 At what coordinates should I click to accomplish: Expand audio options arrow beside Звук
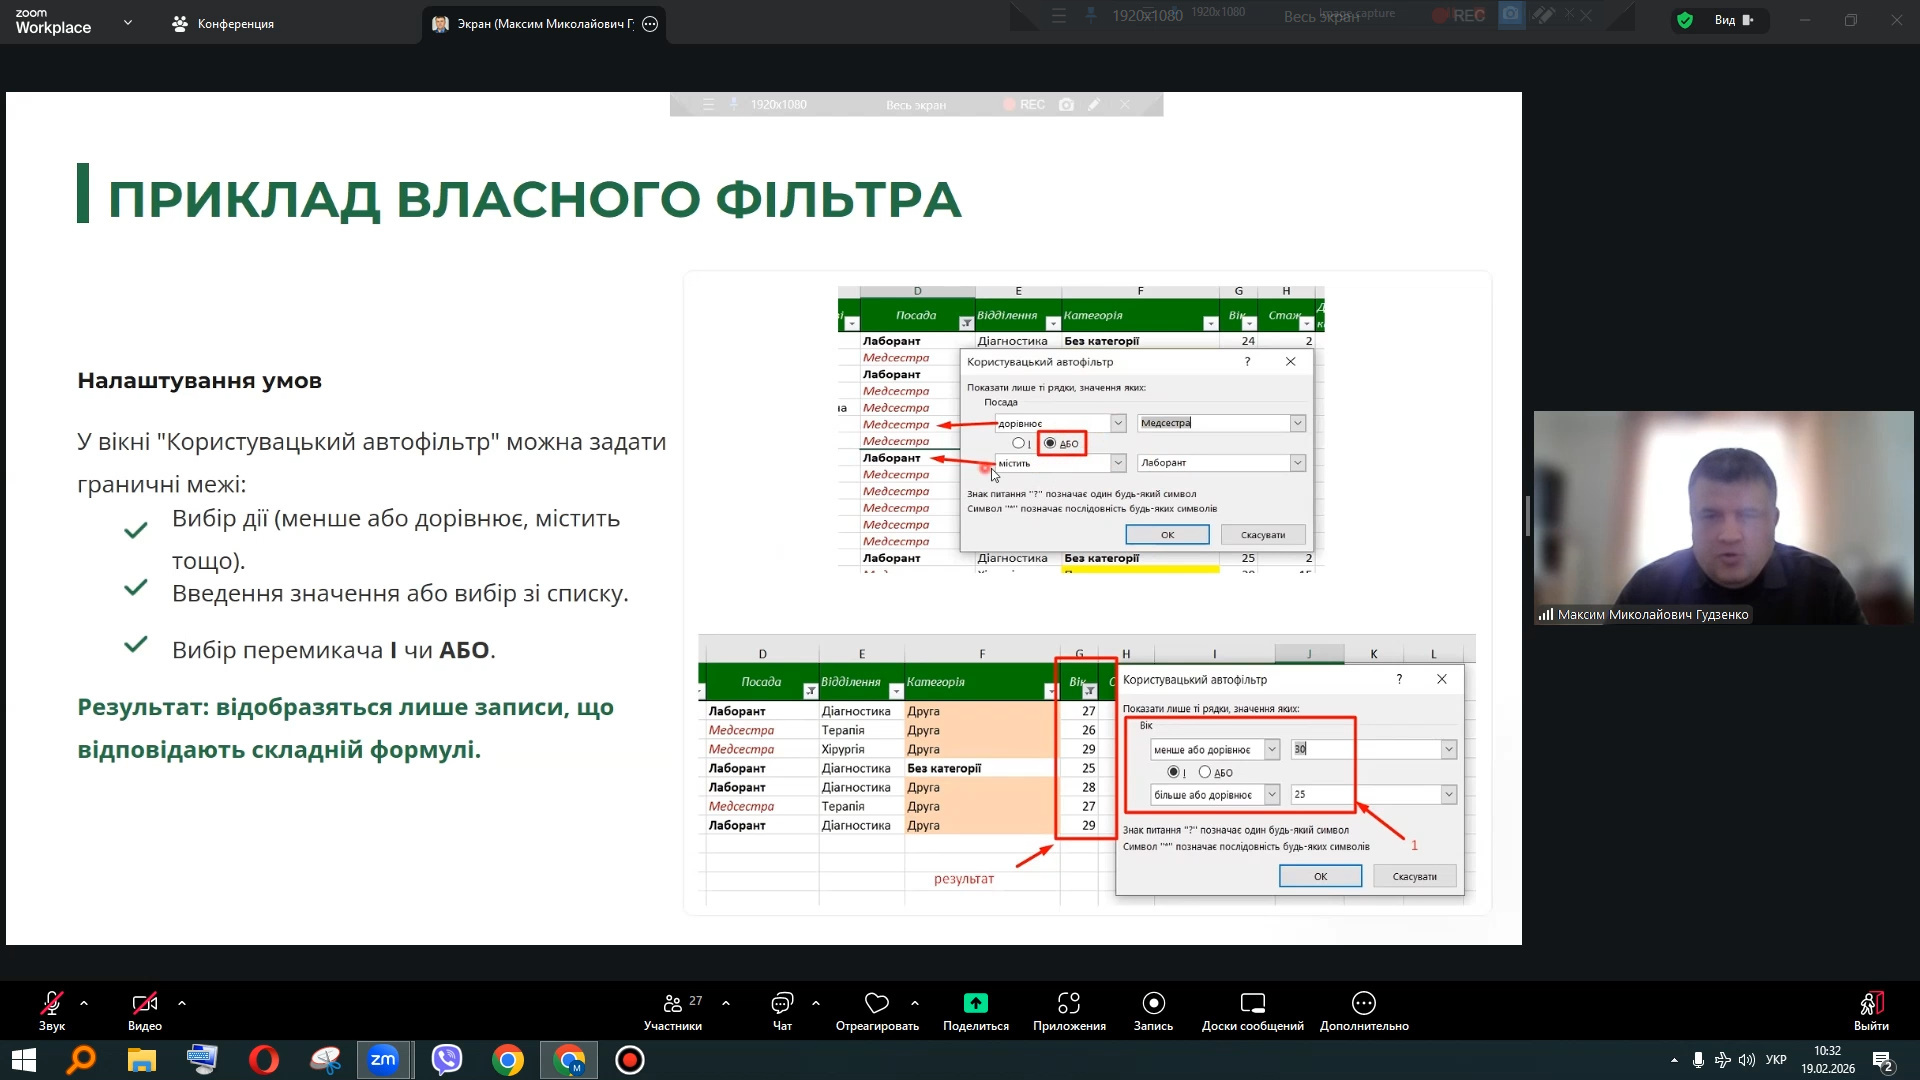click(84, 1003)
